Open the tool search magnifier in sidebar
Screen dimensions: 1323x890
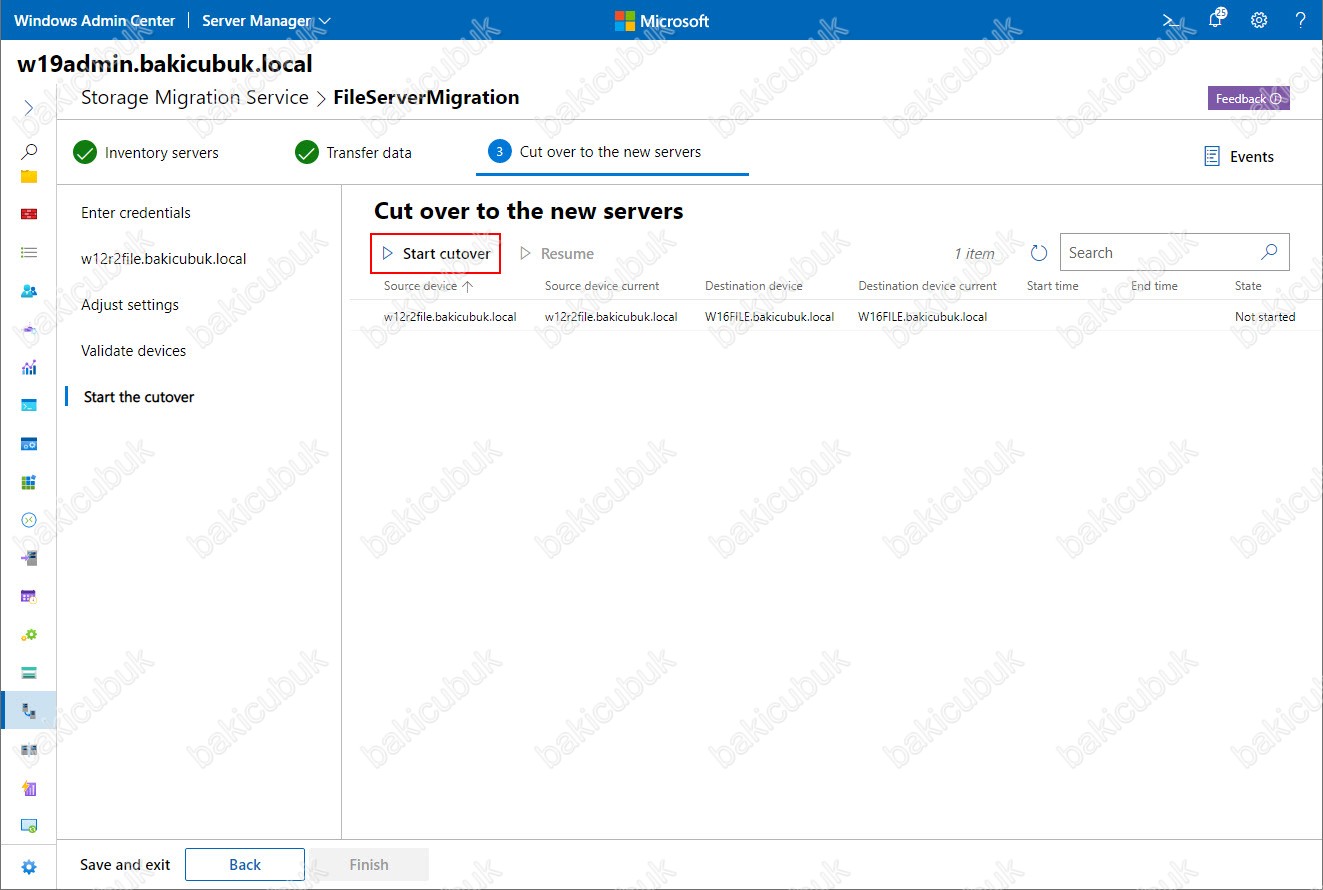tap(29, 151)
